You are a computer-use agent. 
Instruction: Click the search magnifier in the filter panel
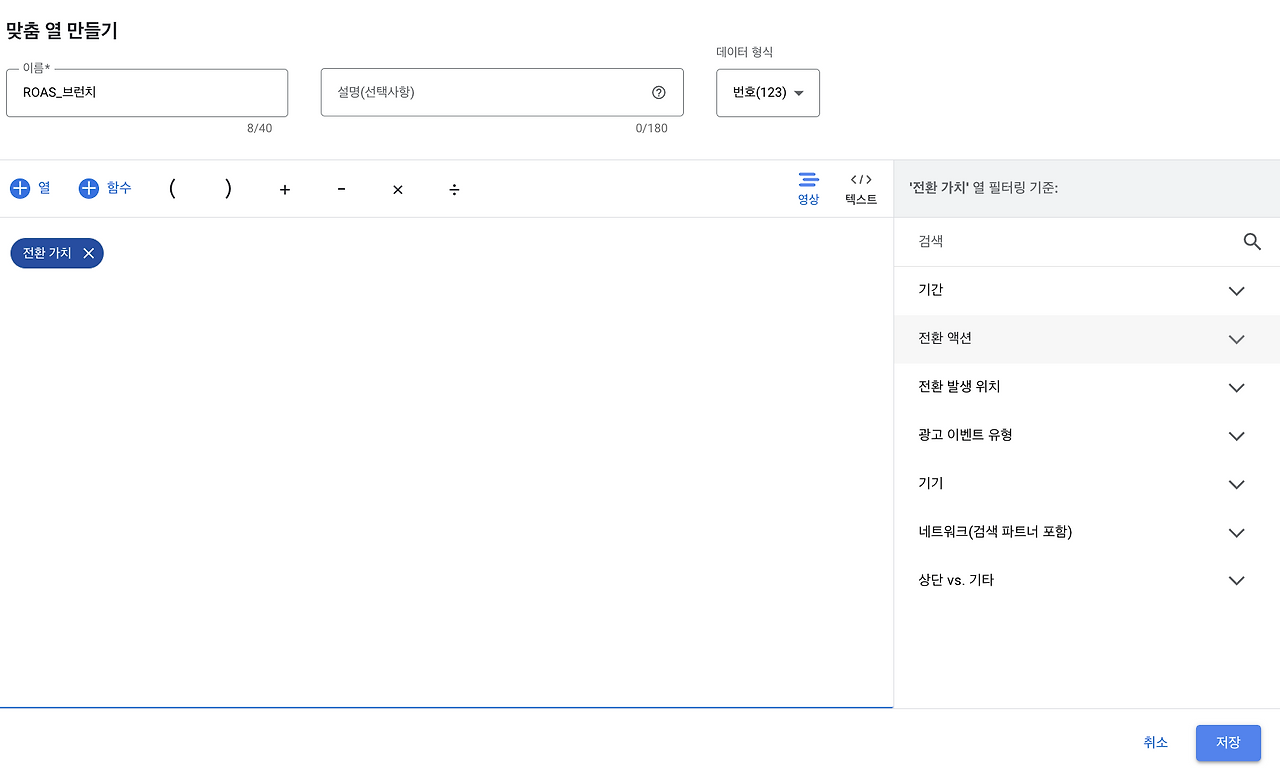[x=1252, y=241]
